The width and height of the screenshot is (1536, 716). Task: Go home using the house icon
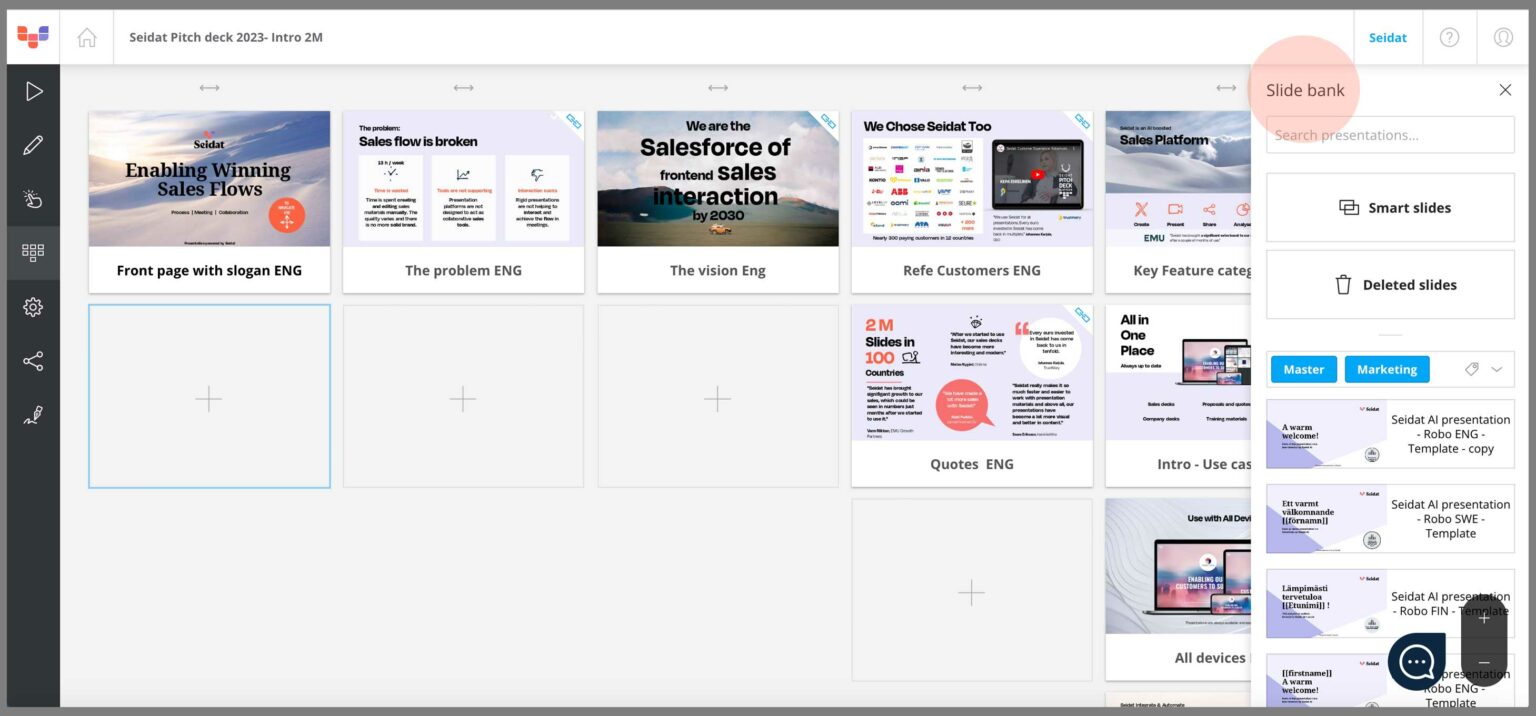(87, 37)
